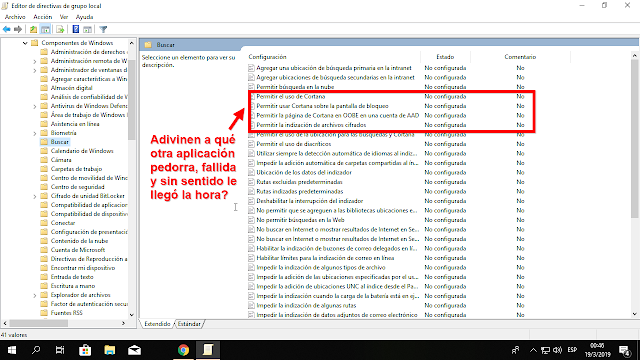Click the up one level folder icon
This screenshot has height=360, width=640.
(33, 29)
